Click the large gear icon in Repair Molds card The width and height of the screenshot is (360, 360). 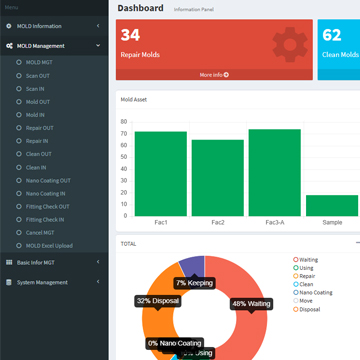(290, 44)
